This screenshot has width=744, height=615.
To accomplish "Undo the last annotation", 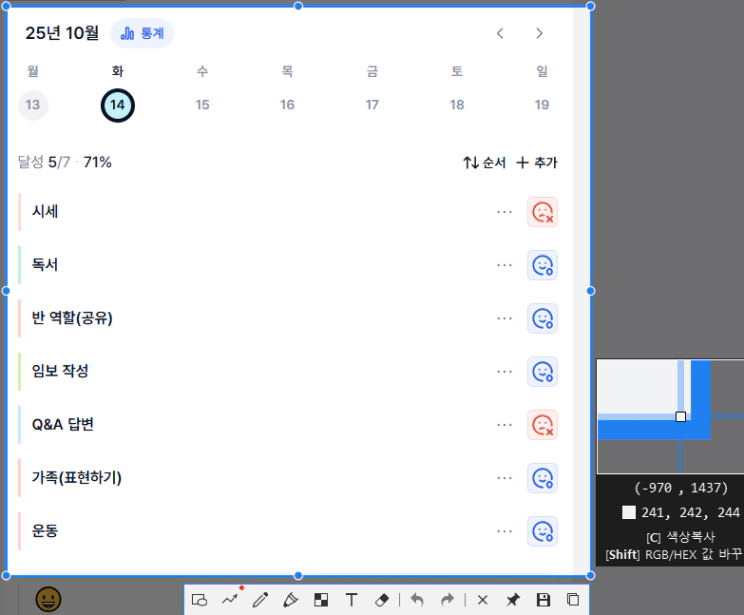I will pyautogui.click(x=417, y=600).
